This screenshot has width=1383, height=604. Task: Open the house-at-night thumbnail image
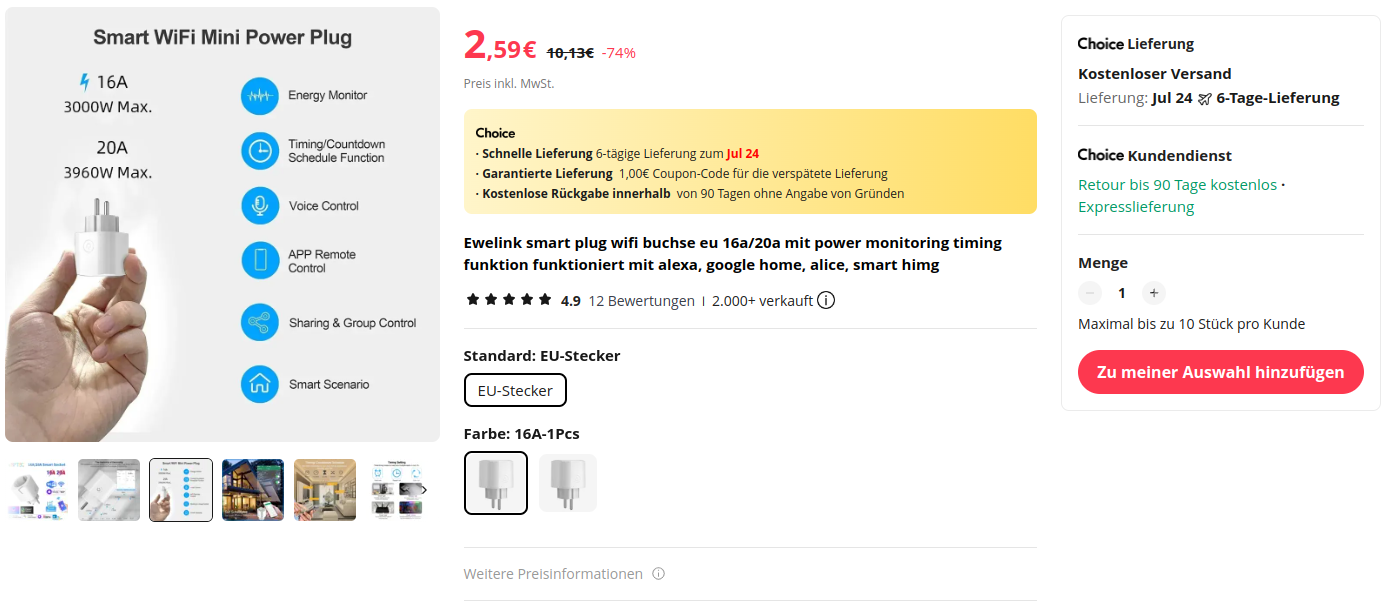click(x=253, y=490)
